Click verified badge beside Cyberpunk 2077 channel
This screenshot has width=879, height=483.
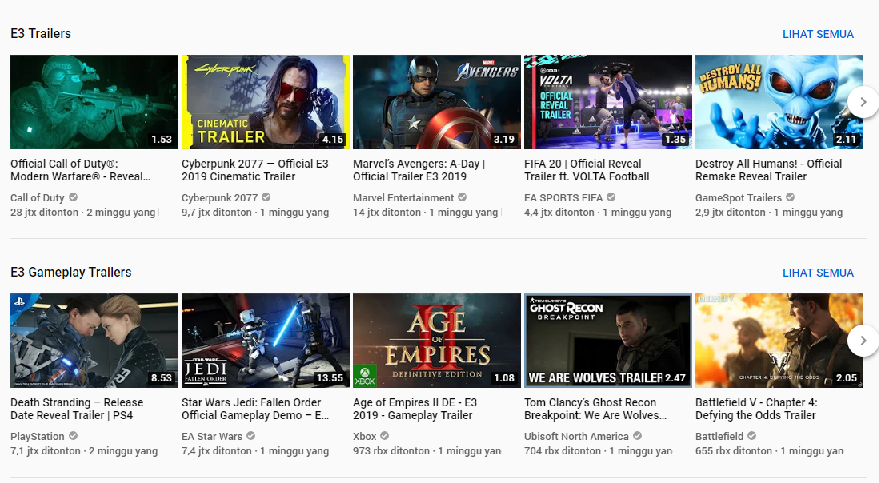[266, 197]
